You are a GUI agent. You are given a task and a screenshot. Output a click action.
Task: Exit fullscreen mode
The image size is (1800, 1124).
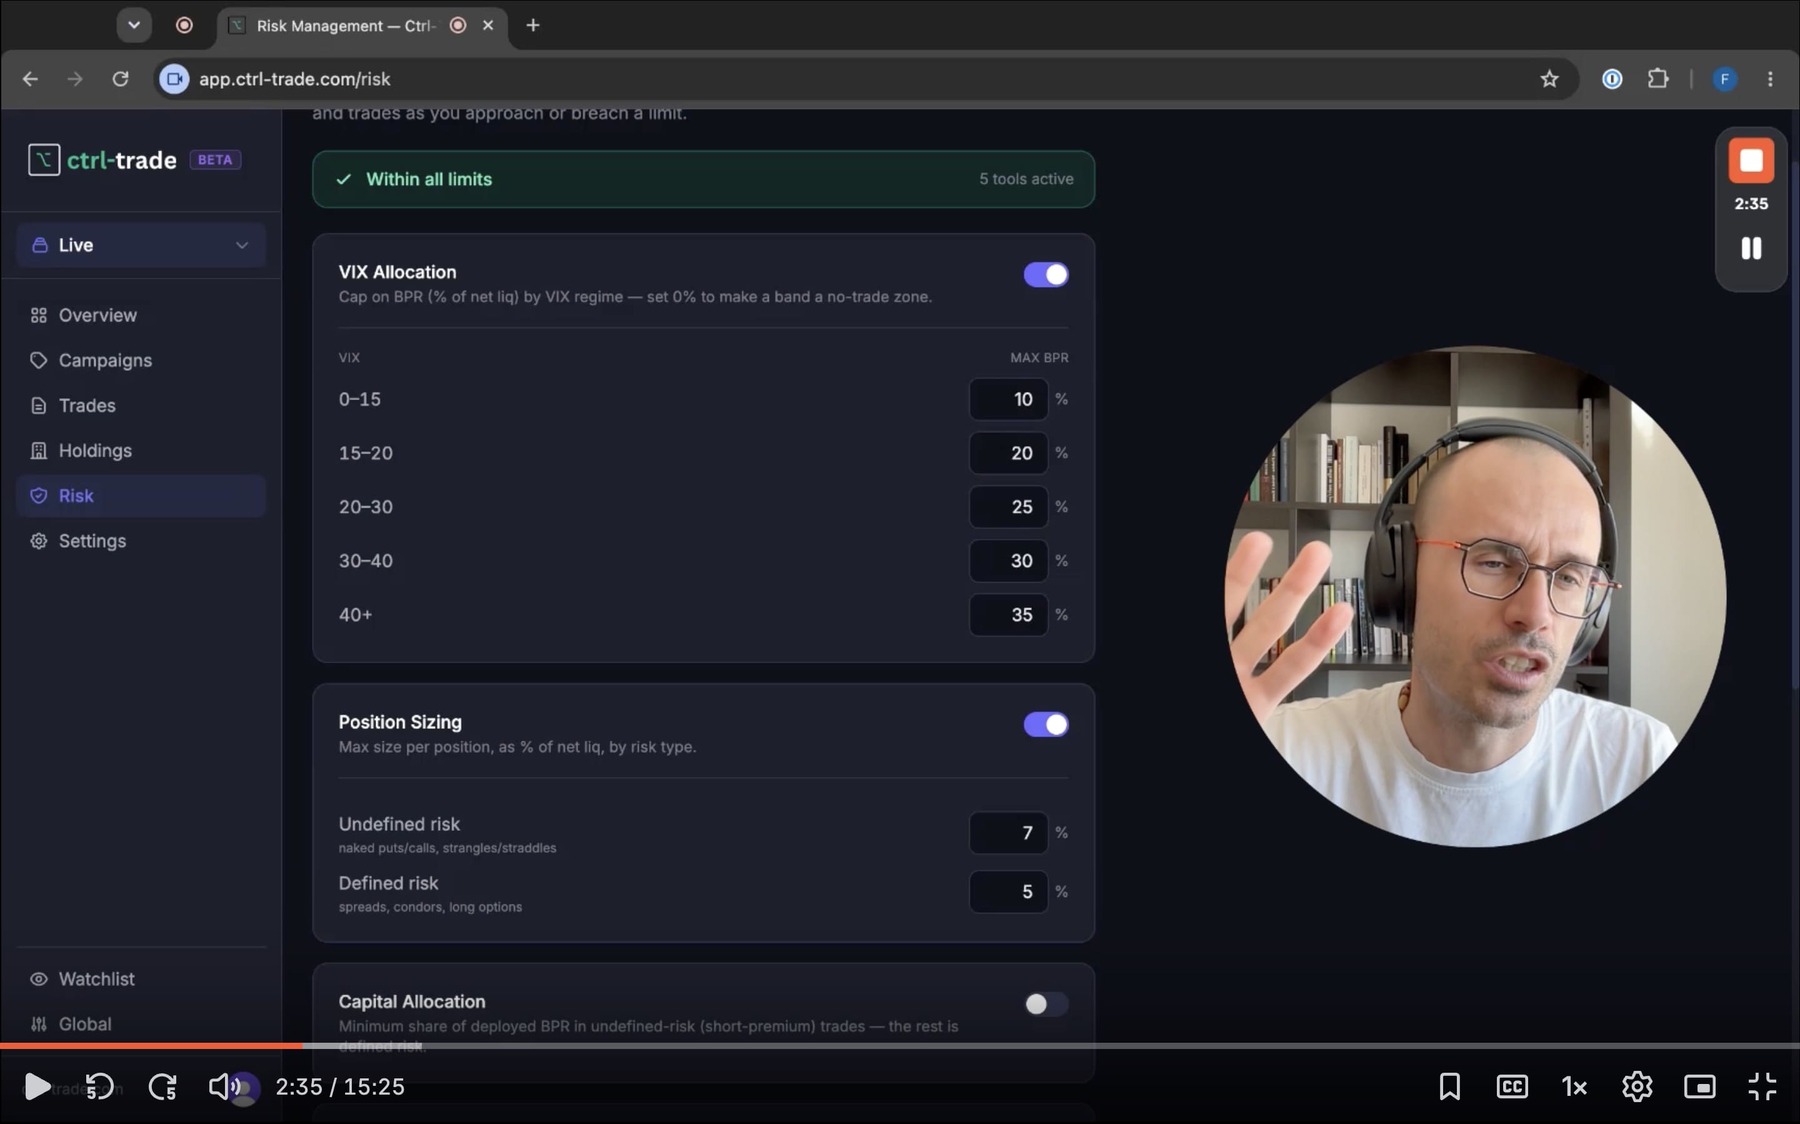1762,1086
